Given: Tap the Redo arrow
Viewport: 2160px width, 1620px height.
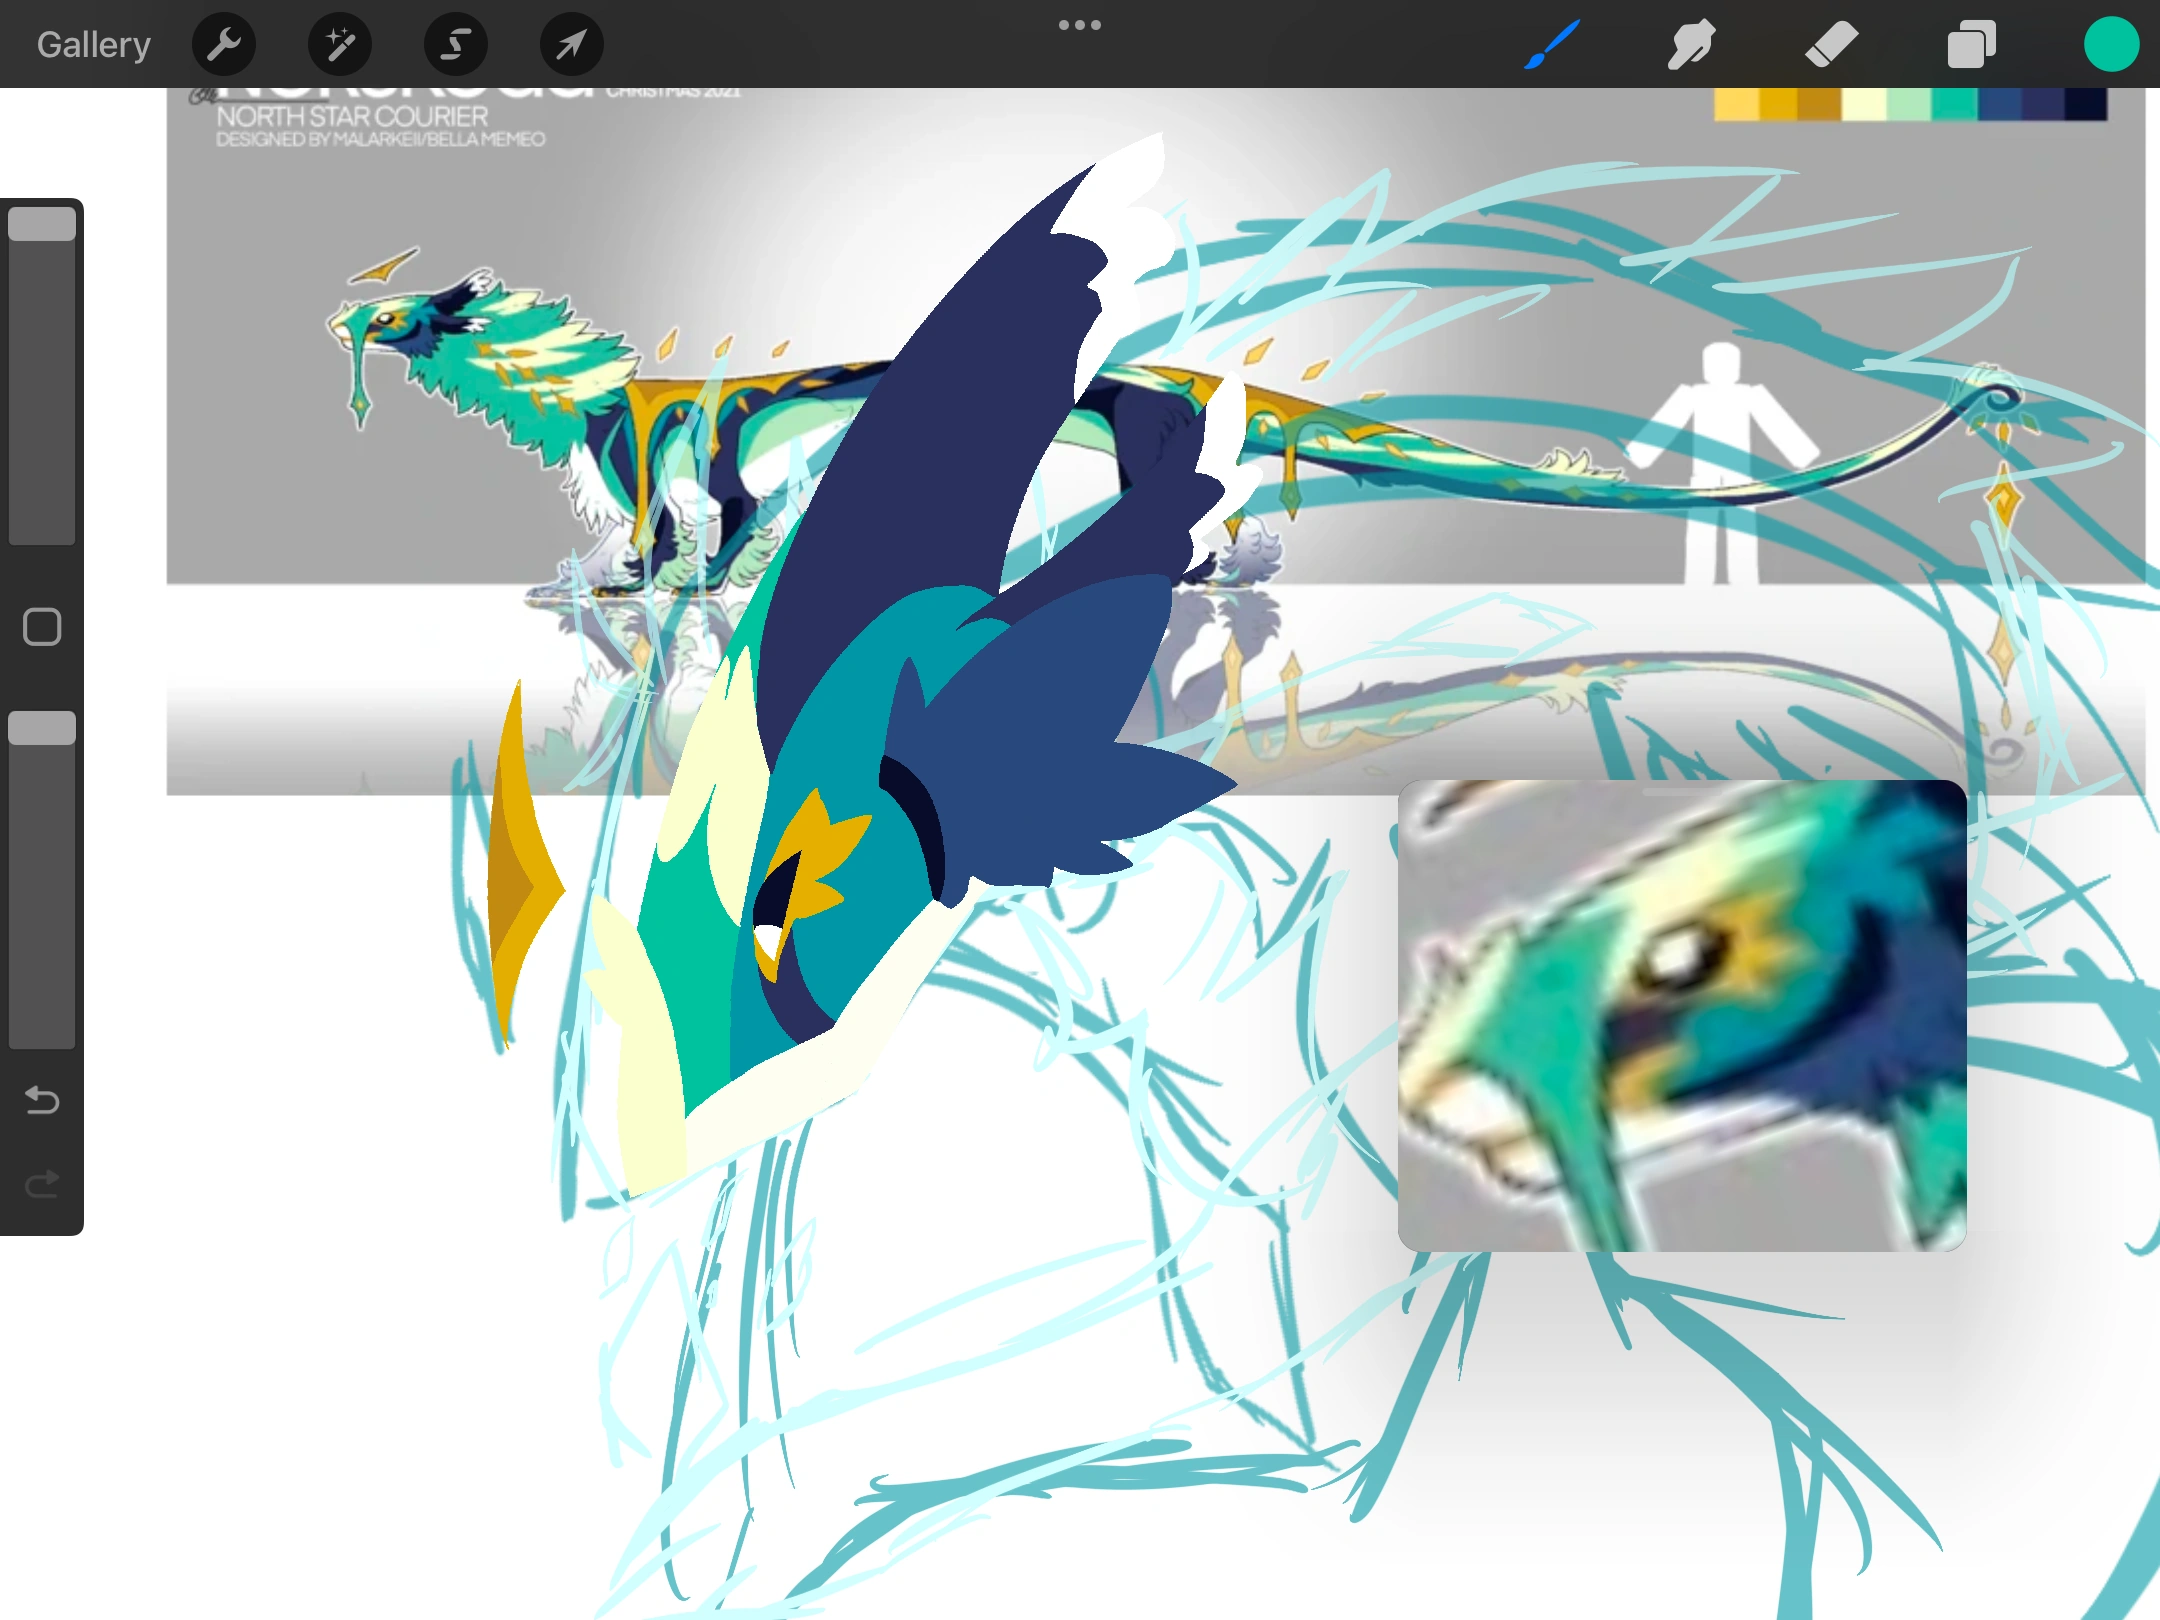Looking at the screenshot, I should click(42, 1184).
